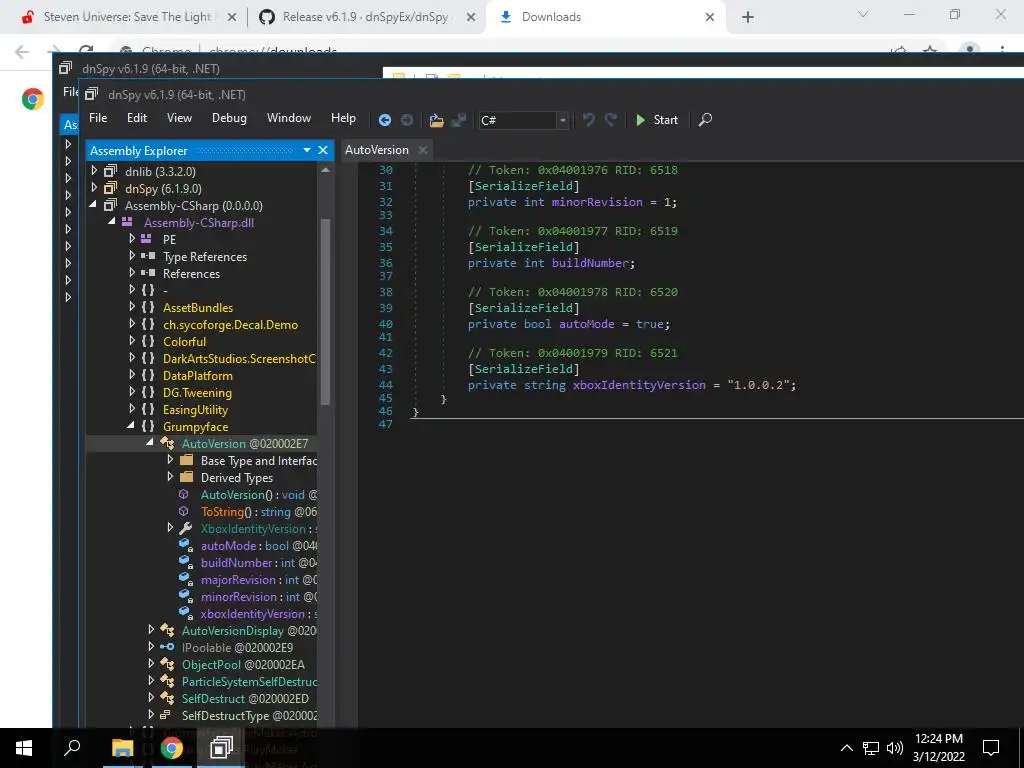Click the Chrome taskbar icon
The width and height of the screenshot is (1024, 768).
coord(172,748)
